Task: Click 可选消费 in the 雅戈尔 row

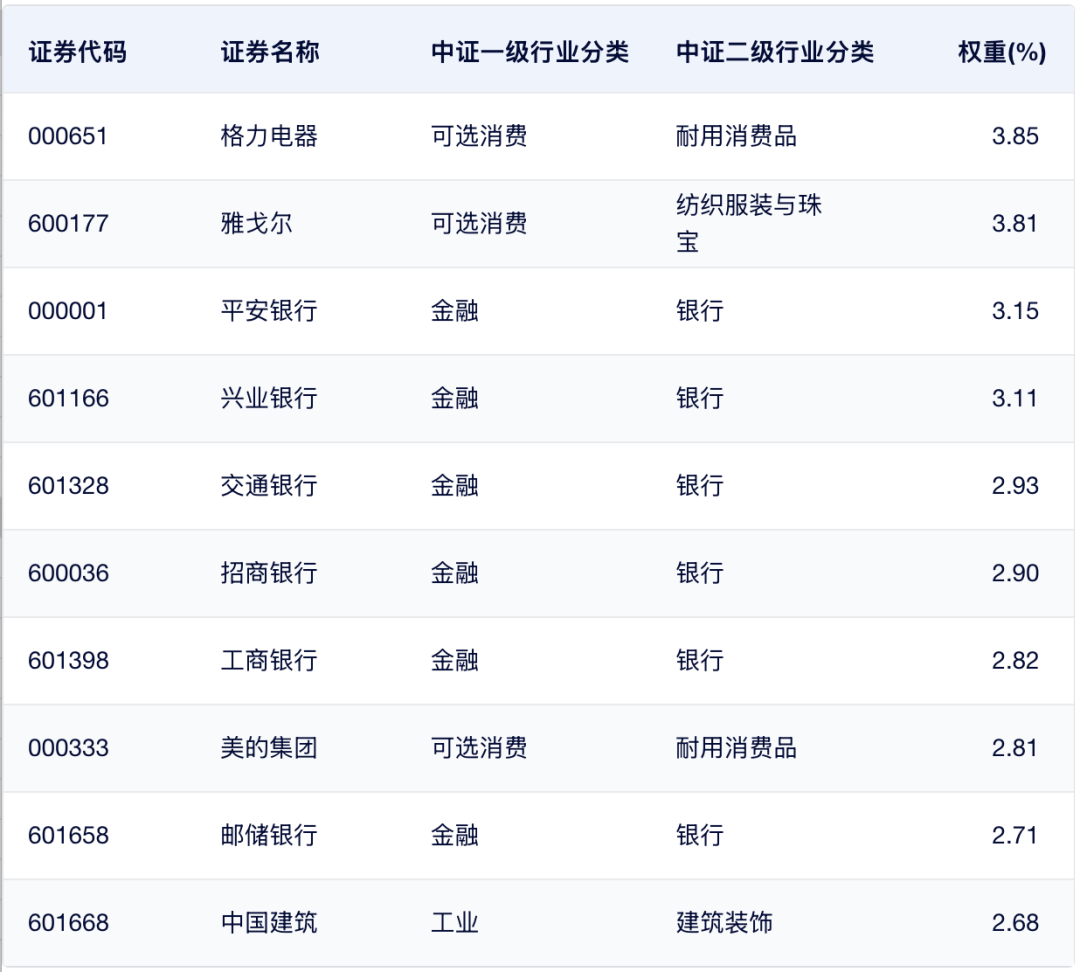Action: tap(479, 223)
